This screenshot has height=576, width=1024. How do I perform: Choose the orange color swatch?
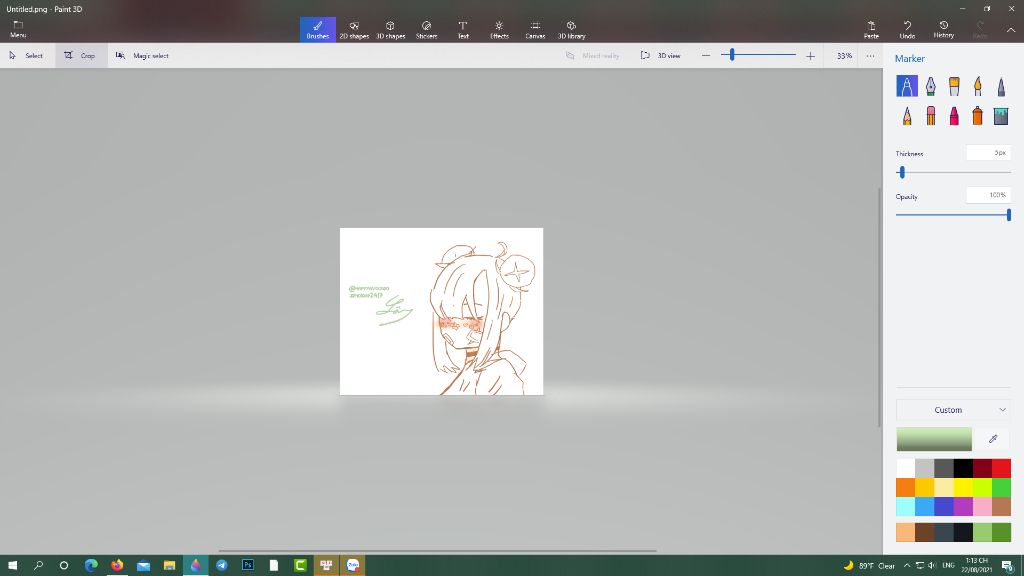click(x=905, y=487)
